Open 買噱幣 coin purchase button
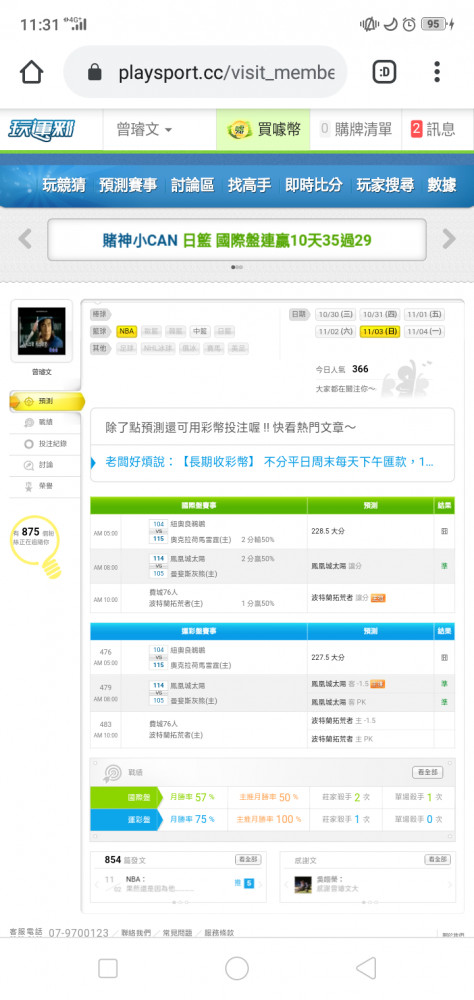This screenshot has width=474, height=1000. click(263, 130)
